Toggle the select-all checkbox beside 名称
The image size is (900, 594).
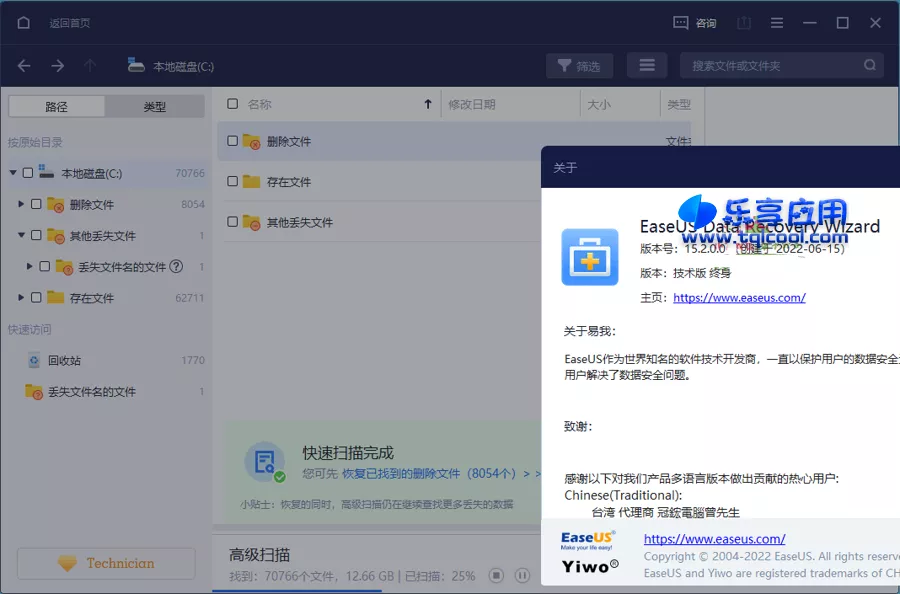(x=233, y=104)
